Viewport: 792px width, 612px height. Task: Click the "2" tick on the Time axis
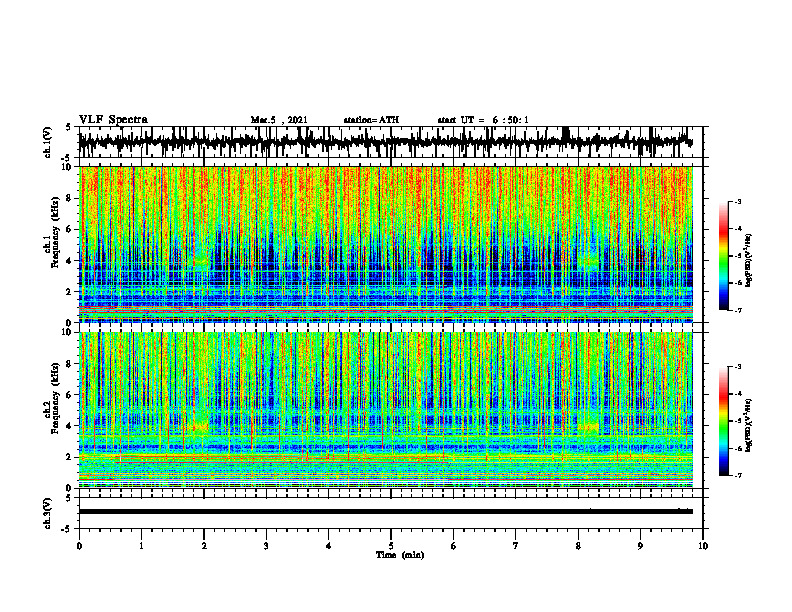(204, 546)
